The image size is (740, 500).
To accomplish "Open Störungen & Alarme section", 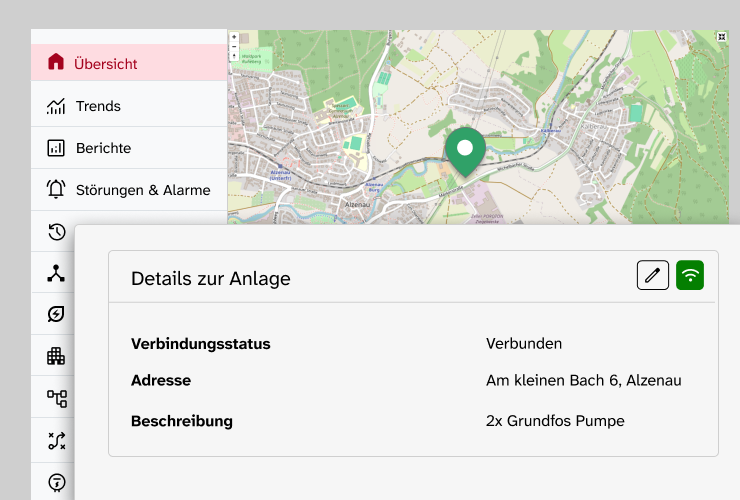I will pyautogui.click(x=129, y=190).
